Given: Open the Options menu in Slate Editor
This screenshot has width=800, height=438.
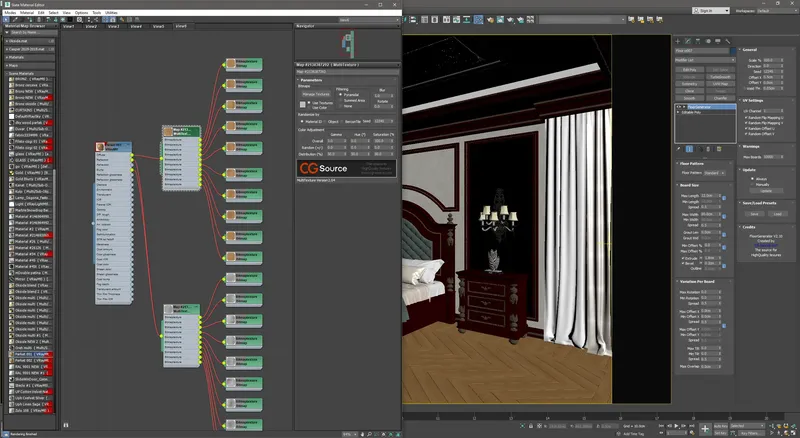Looking at the screenshot, I should pos(81,13).
